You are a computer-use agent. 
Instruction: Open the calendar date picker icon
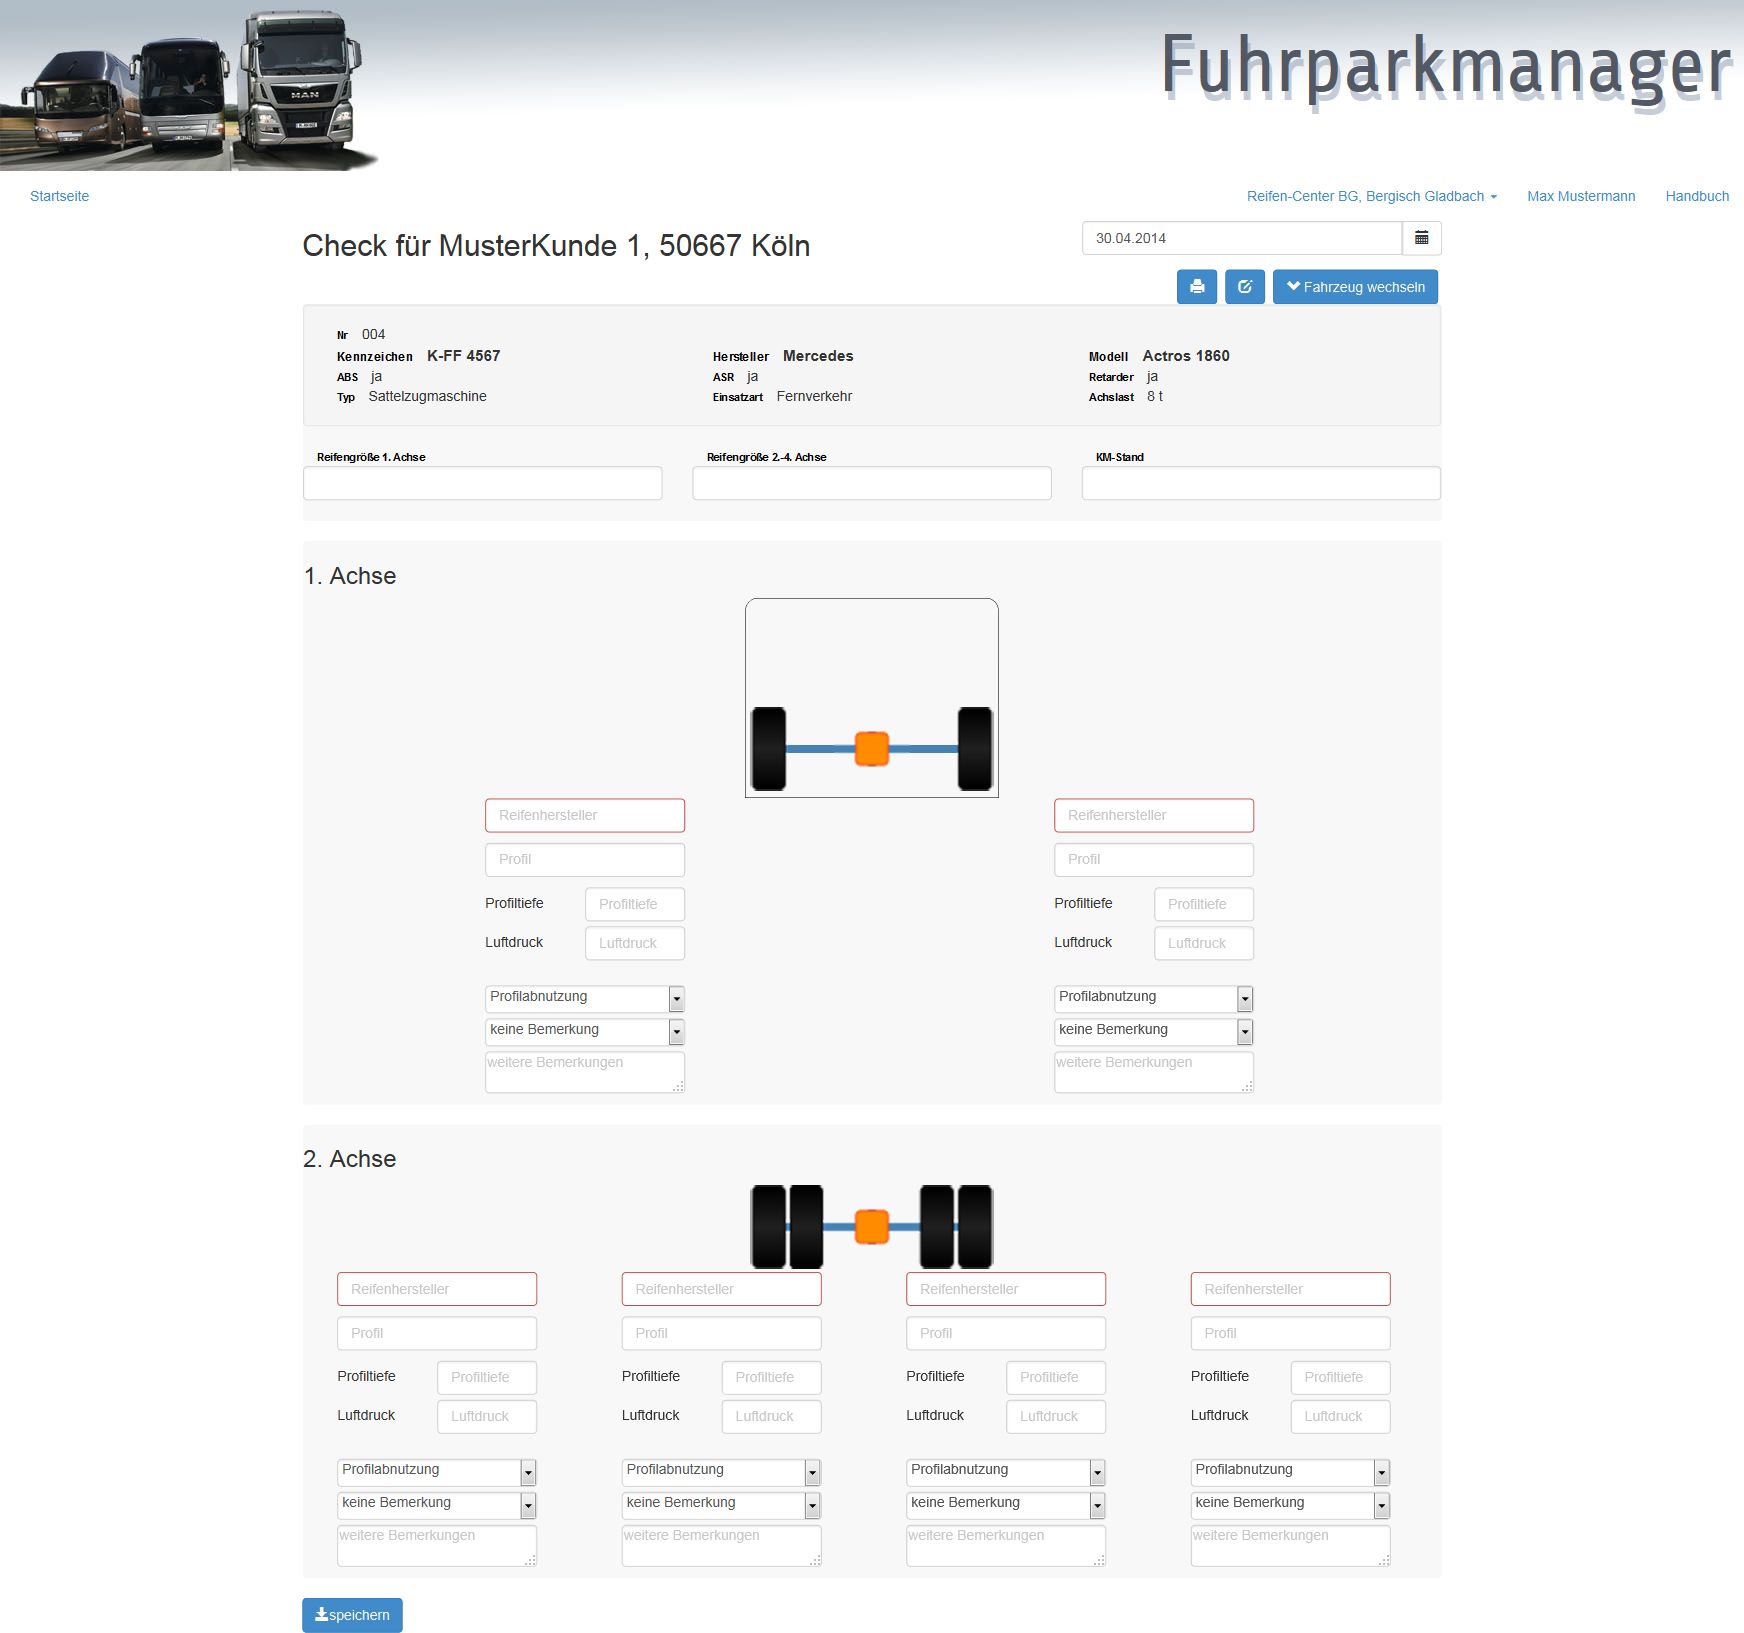pyautogui.click(x=1421, y=238)
